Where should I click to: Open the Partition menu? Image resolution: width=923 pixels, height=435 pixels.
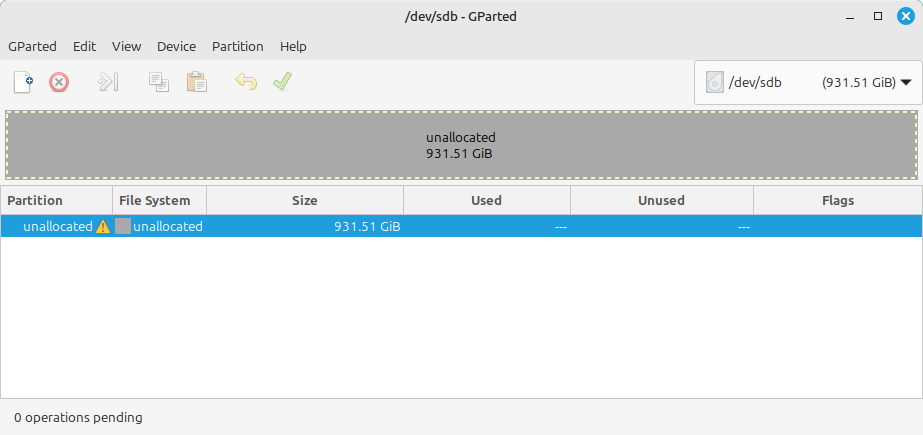tap(238, 47)
